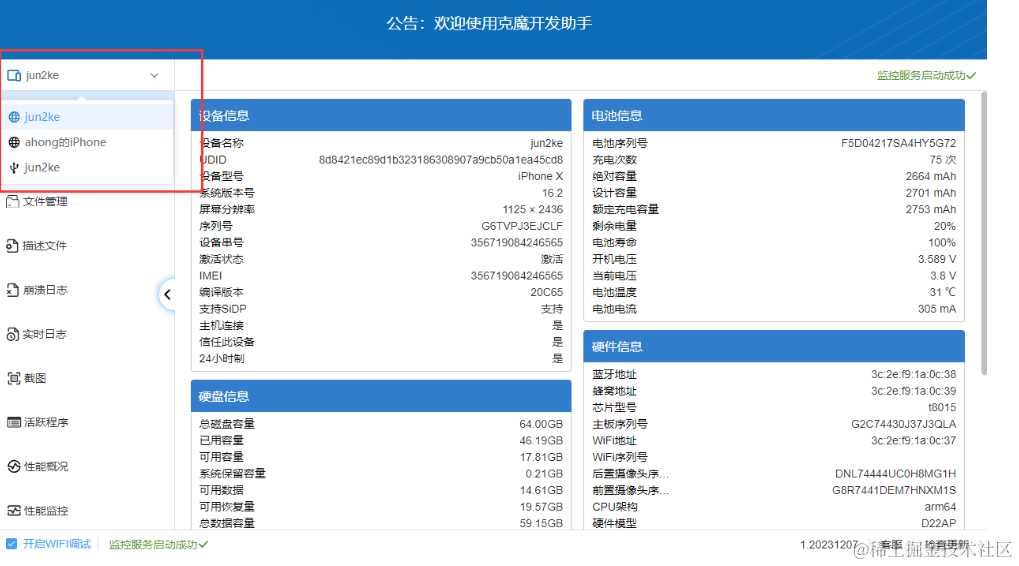Click the 描述文件 profile icon

(14, 246)
